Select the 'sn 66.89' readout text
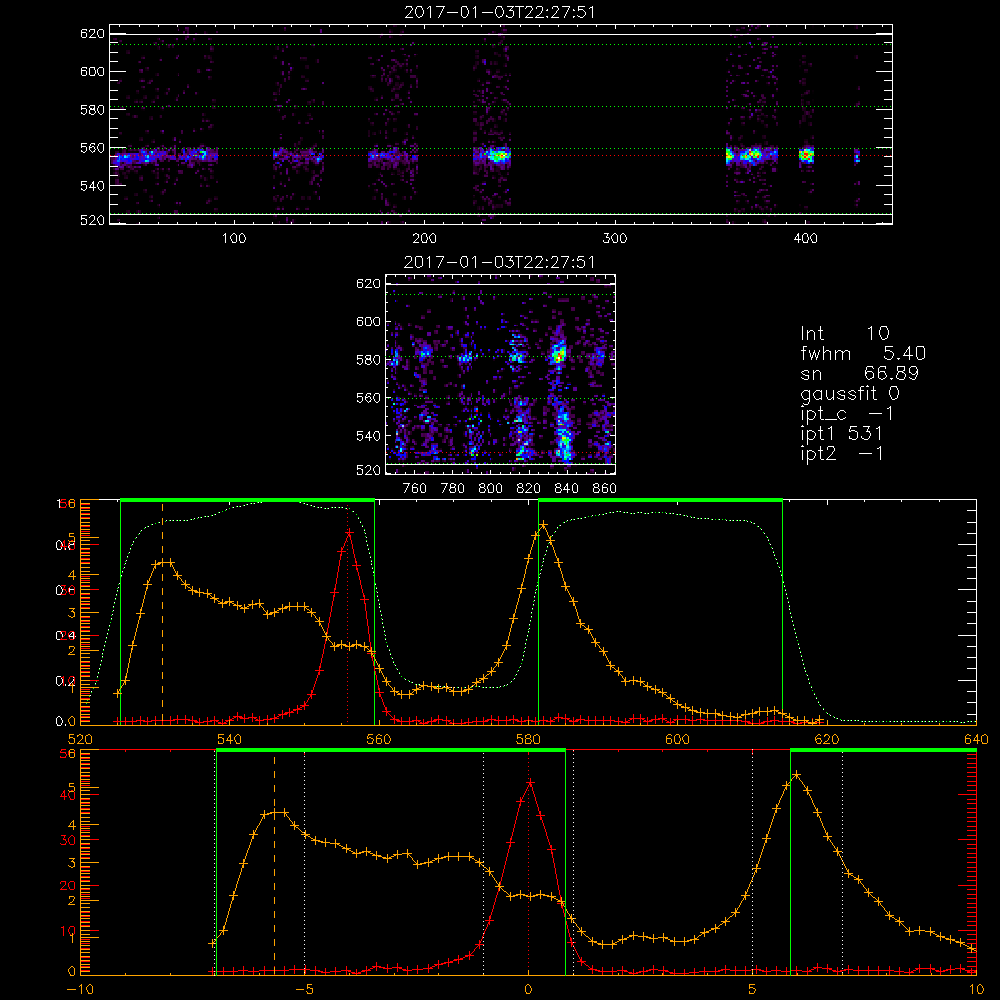 (860, 374)
